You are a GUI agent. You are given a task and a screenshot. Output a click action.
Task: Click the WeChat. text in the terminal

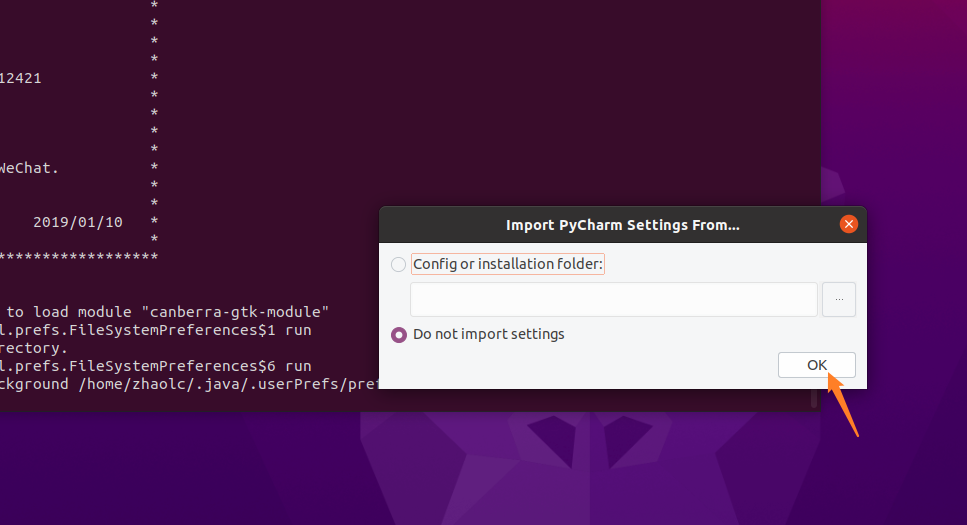29,168
